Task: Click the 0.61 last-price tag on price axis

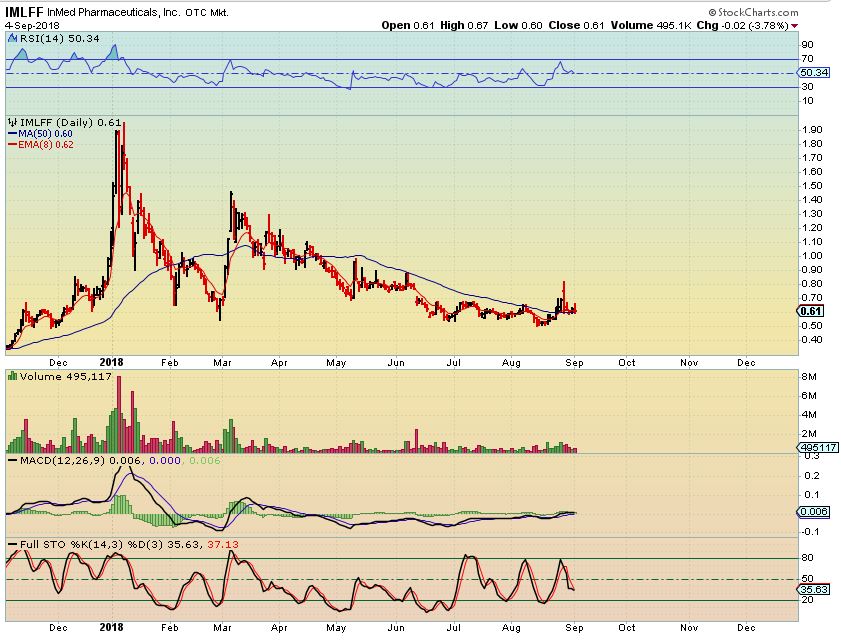Action: point(810,311)
